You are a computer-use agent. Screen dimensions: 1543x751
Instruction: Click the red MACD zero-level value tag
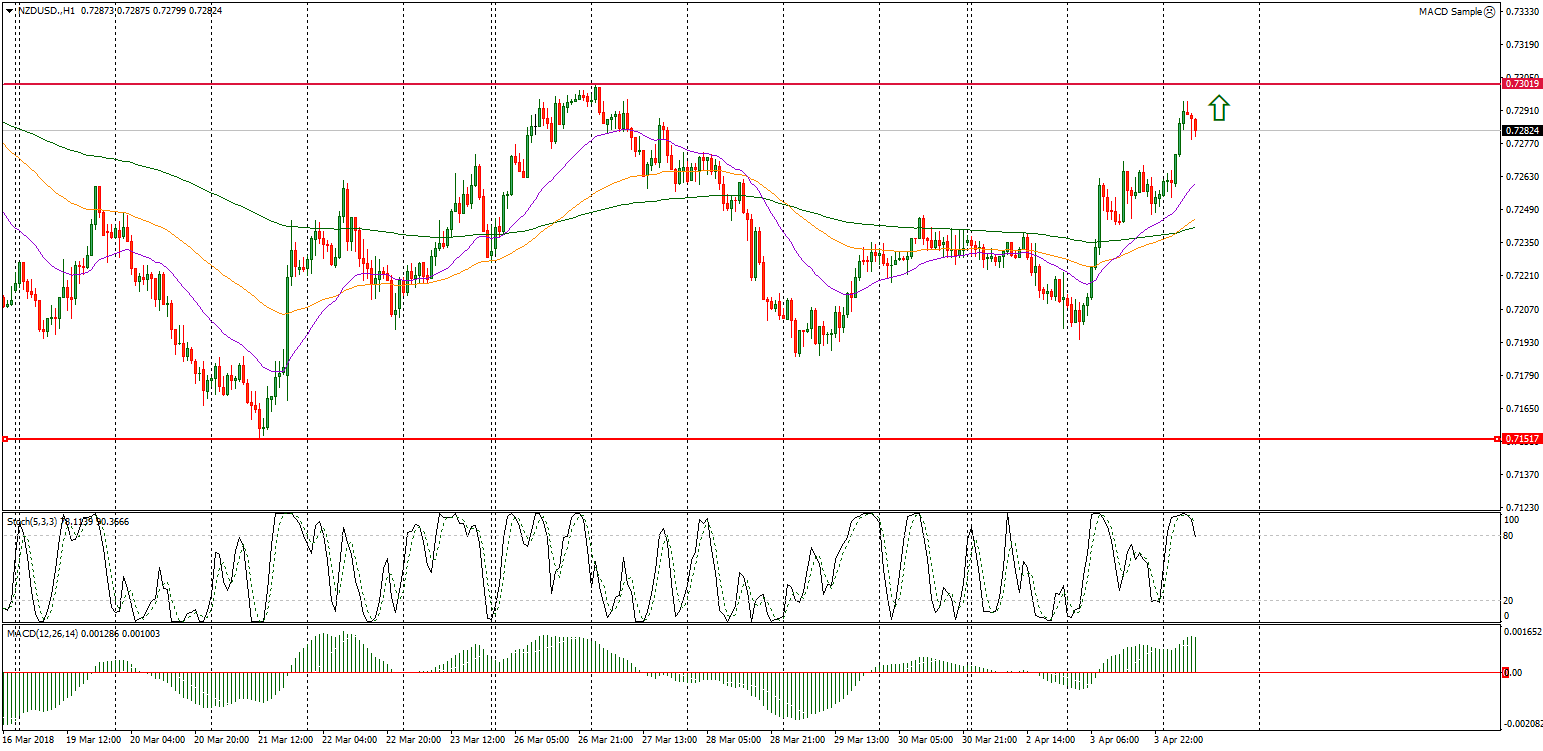coord(1506,673)
